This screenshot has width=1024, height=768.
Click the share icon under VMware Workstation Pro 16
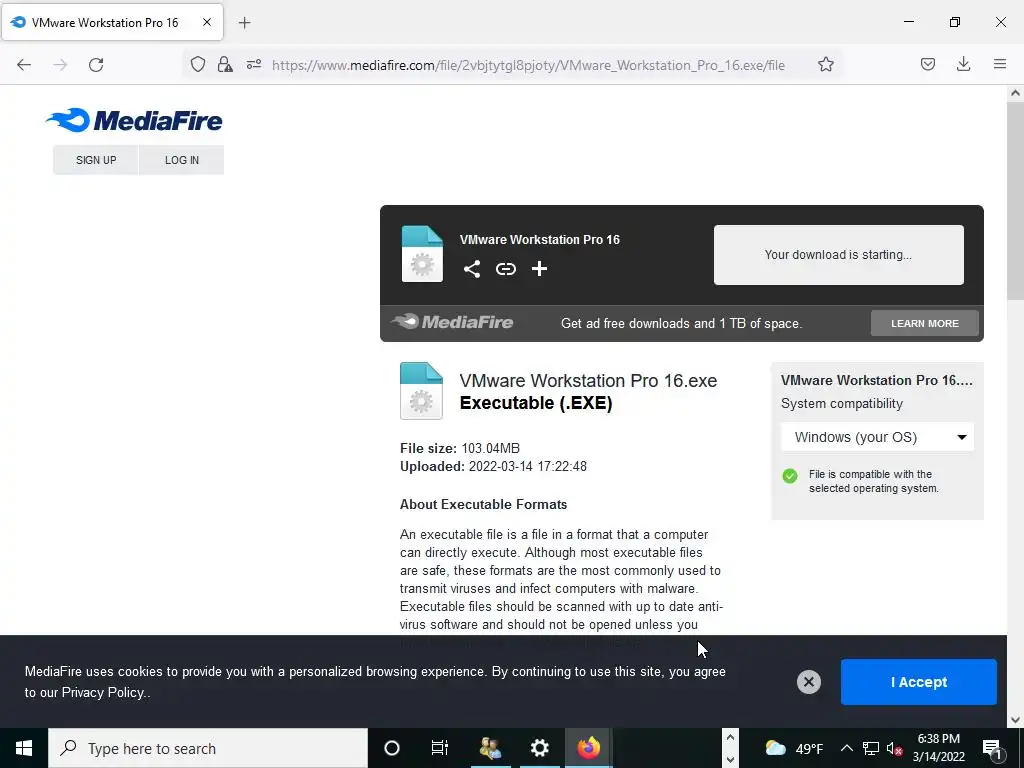point(472,268)
